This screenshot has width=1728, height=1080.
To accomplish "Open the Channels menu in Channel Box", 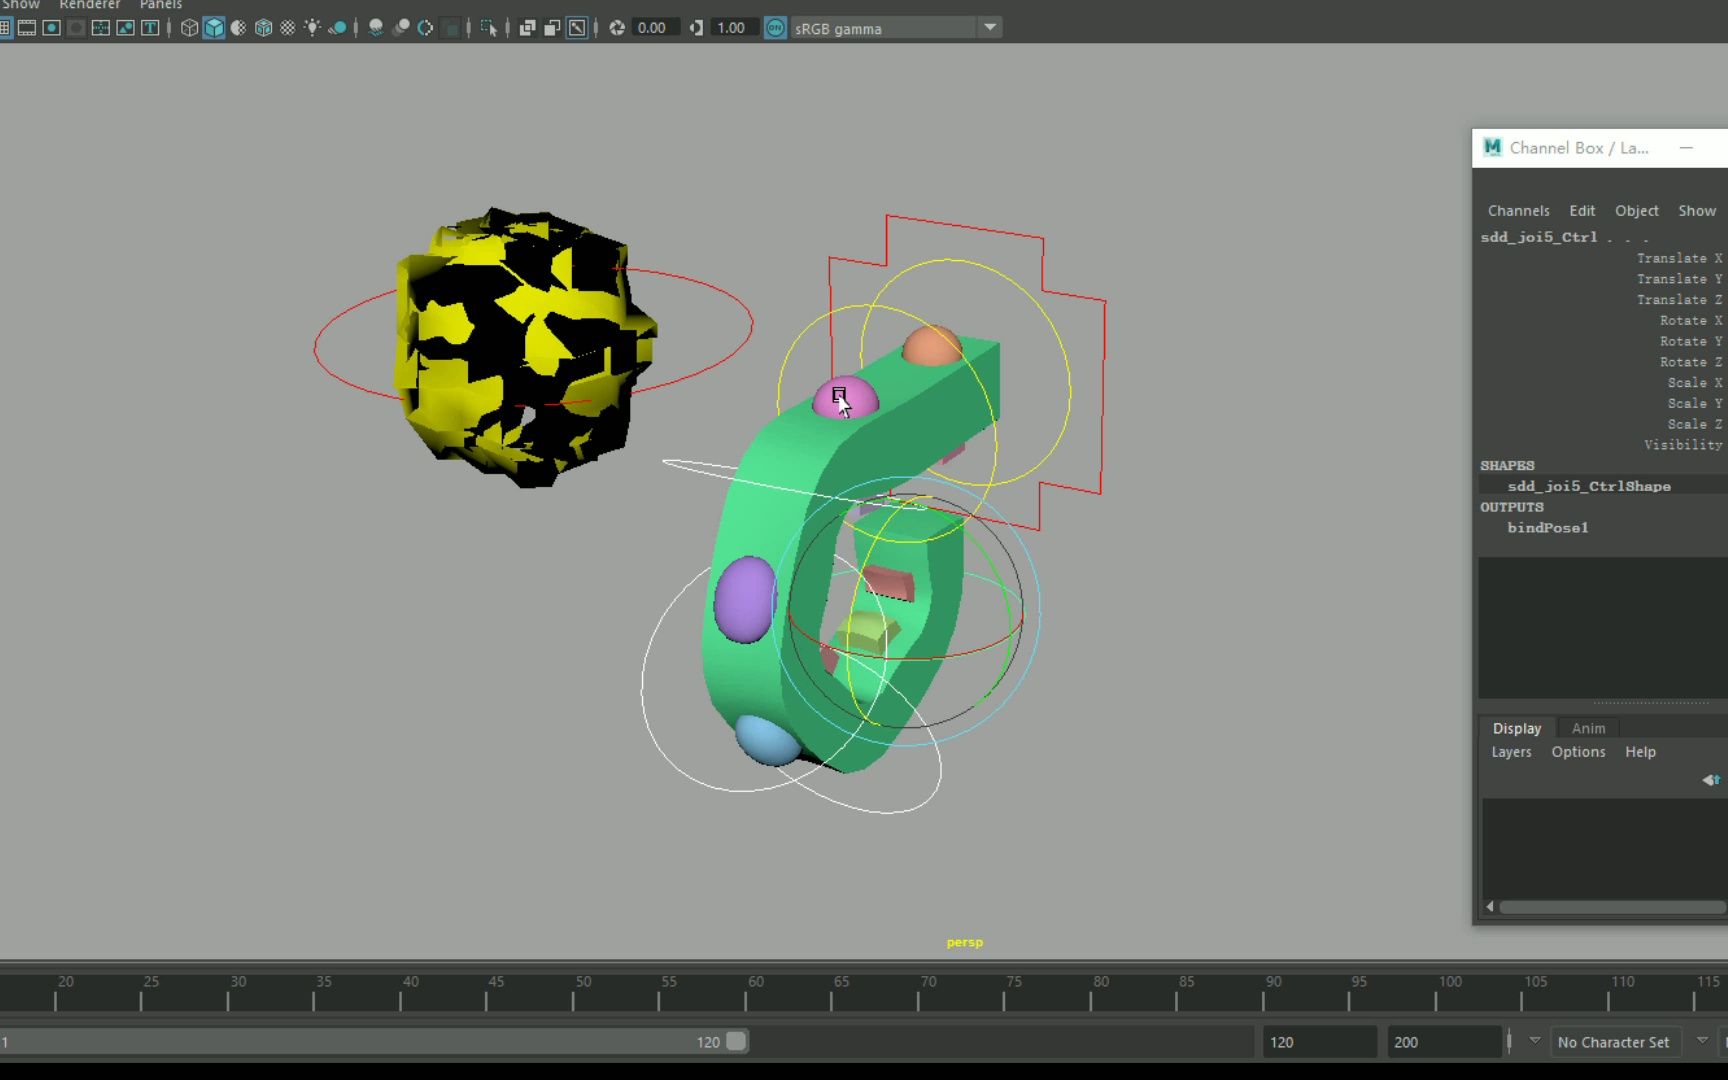I will (x=1518, y=211).
